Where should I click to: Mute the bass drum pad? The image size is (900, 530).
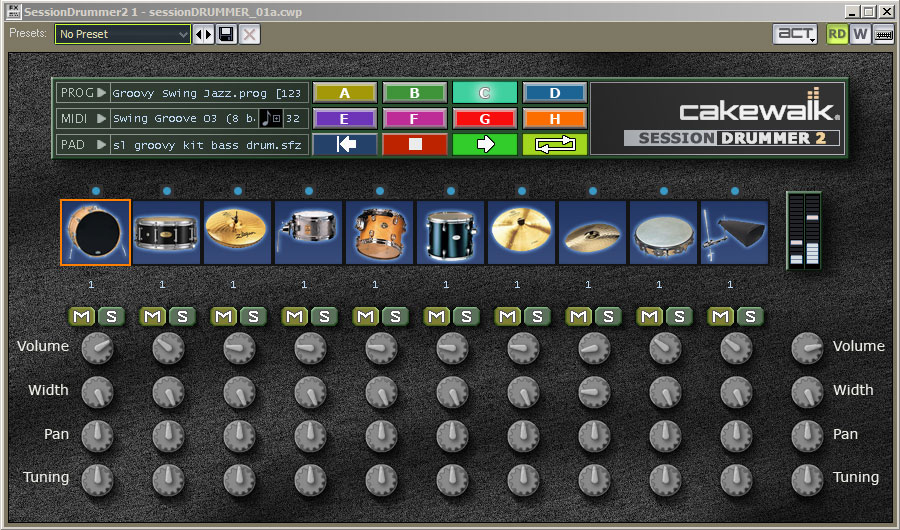[x=82, y=316]
